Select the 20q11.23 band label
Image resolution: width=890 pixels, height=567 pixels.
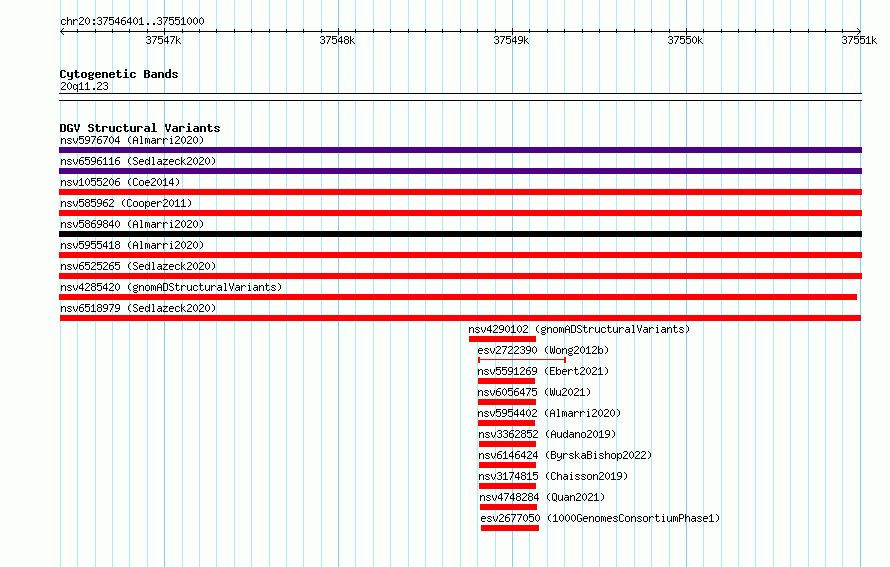(84, 86)
